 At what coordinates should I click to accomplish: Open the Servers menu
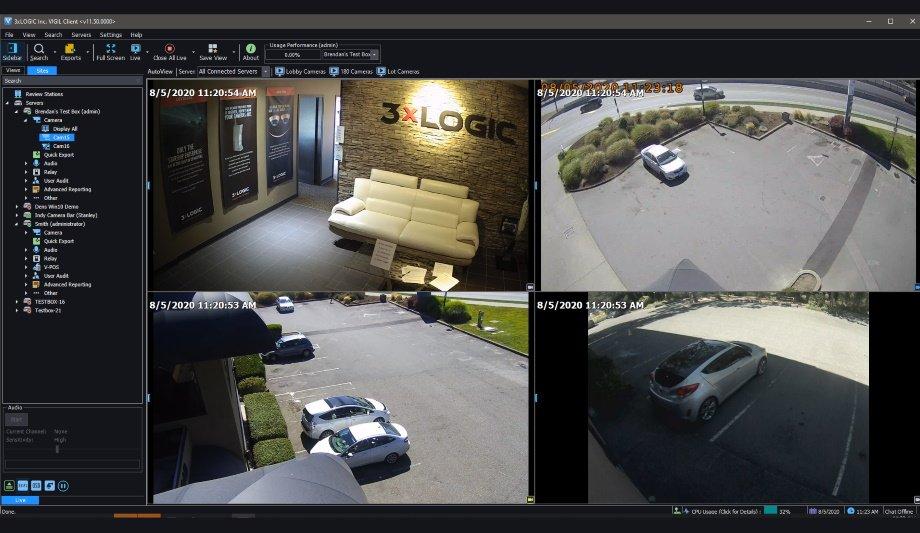pos(81,35)
